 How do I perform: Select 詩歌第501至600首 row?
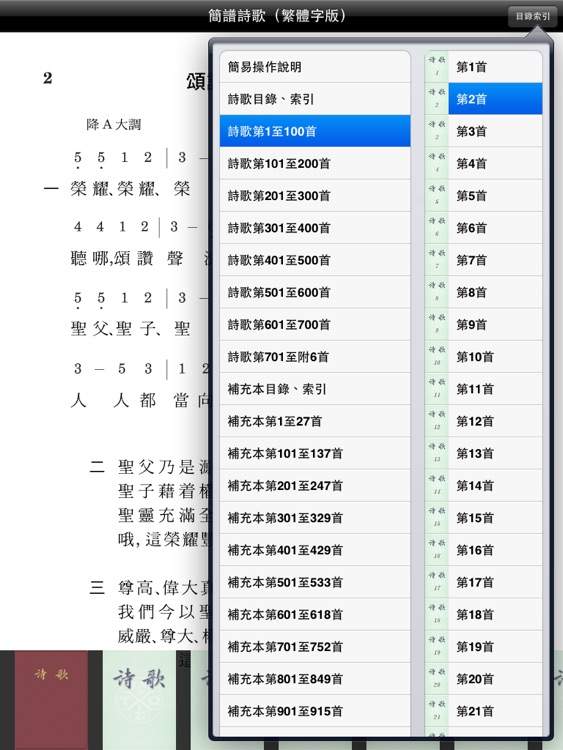click(315, 292)
